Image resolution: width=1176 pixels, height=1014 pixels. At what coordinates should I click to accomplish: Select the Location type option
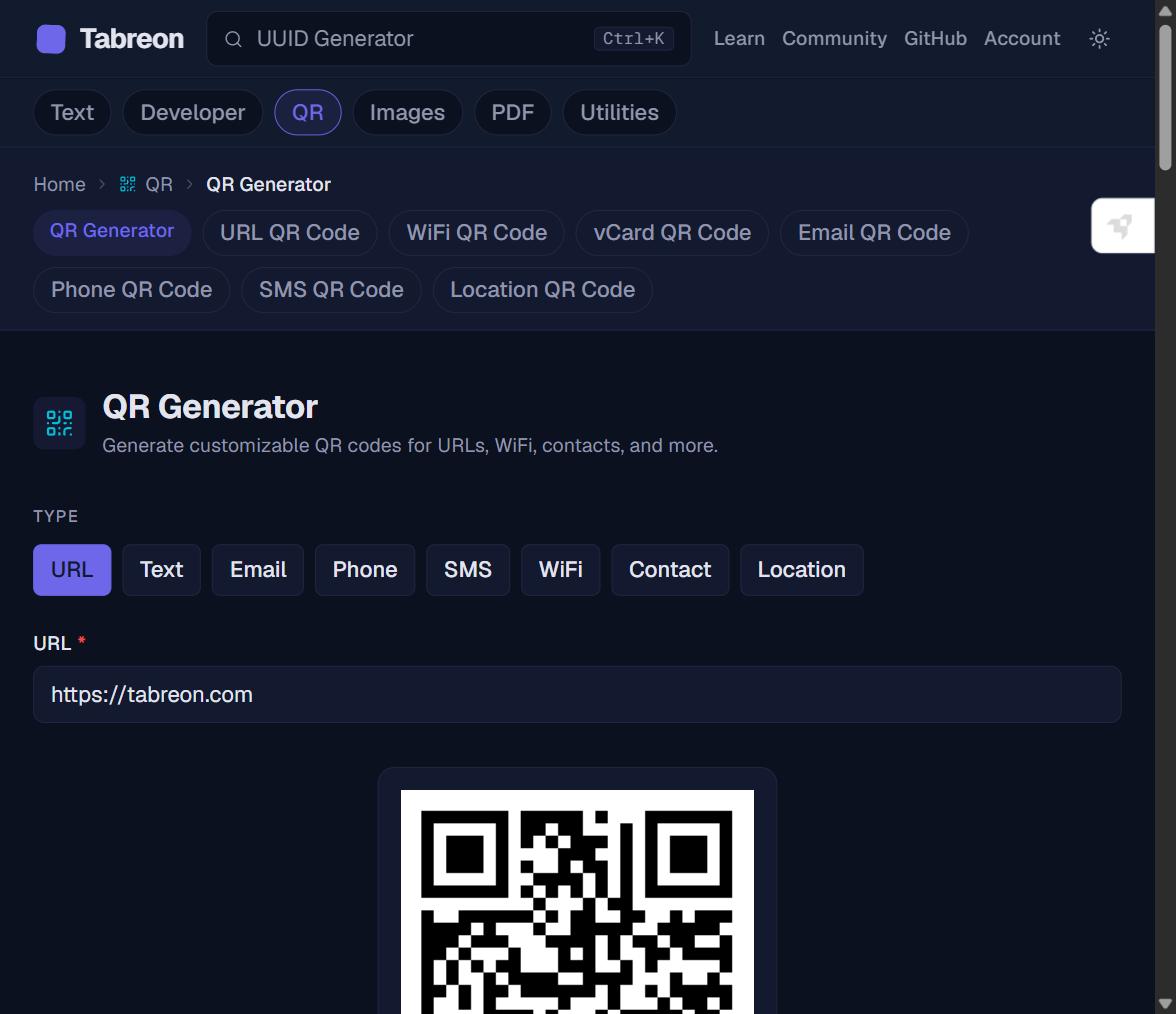point(801,570)
